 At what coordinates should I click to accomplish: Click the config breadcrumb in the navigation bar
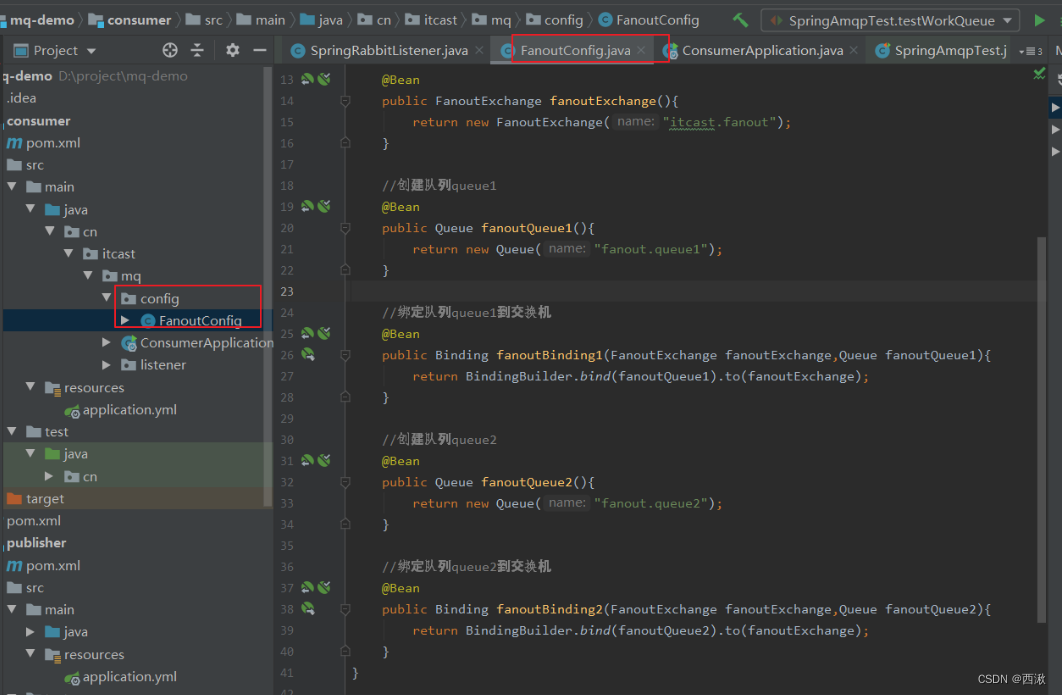(x=555, y=20)
